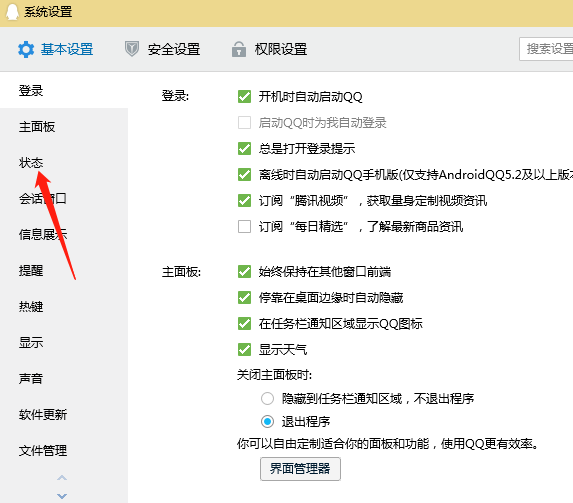This screenshot has width=573, height=503.
Task: Select 退出程序 radio button
Action: 267,421
